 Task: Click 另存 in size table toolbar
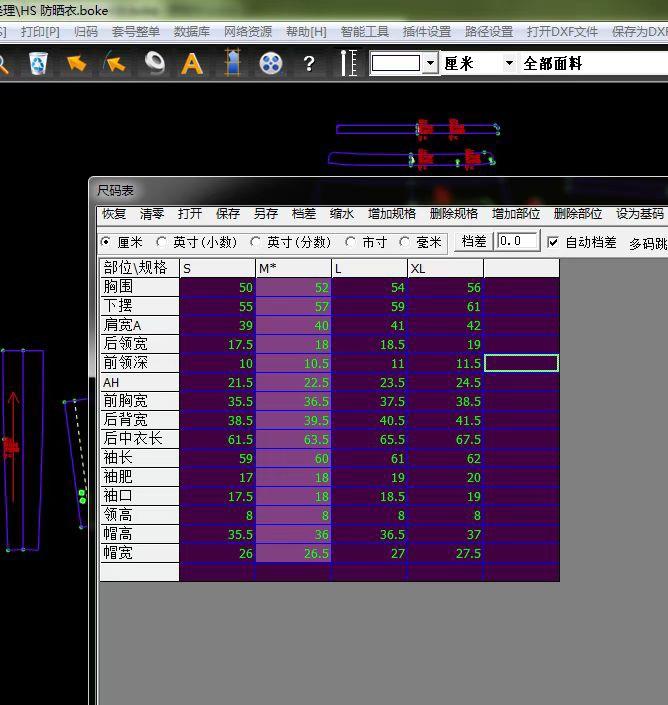[266, 214]
